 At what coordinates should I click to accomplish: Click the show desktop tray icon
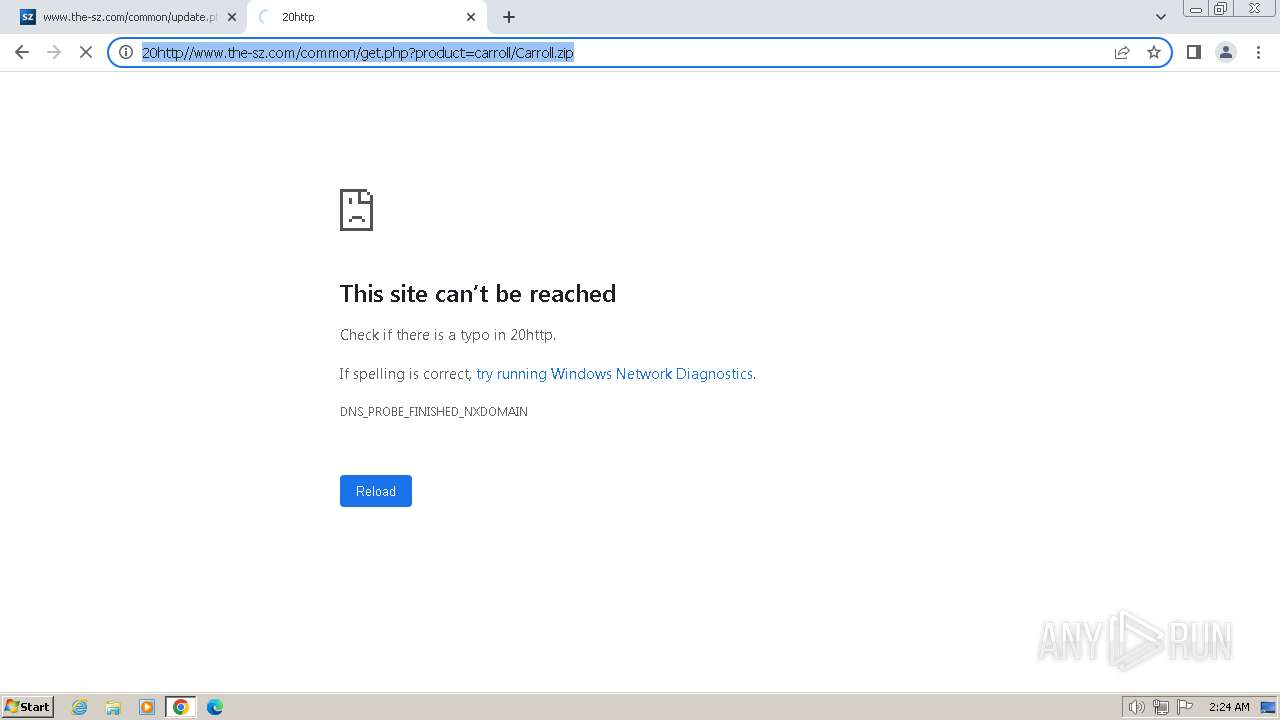[1268, 707]
